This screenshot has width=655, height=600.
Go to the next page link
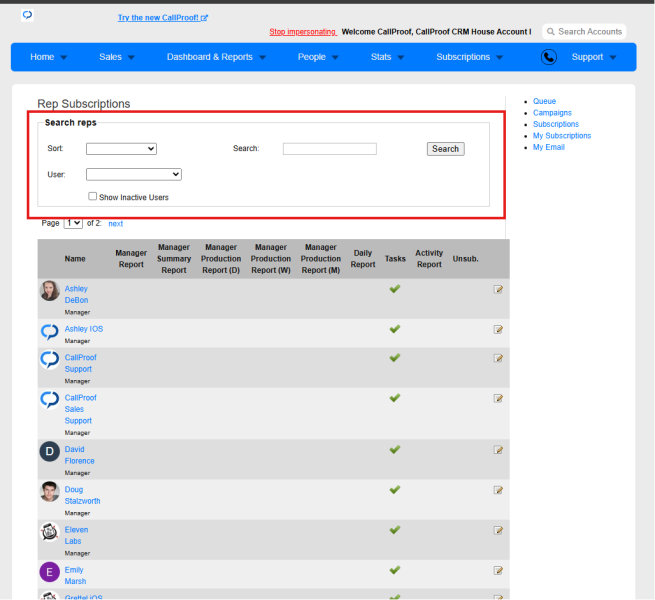[116, 224]
